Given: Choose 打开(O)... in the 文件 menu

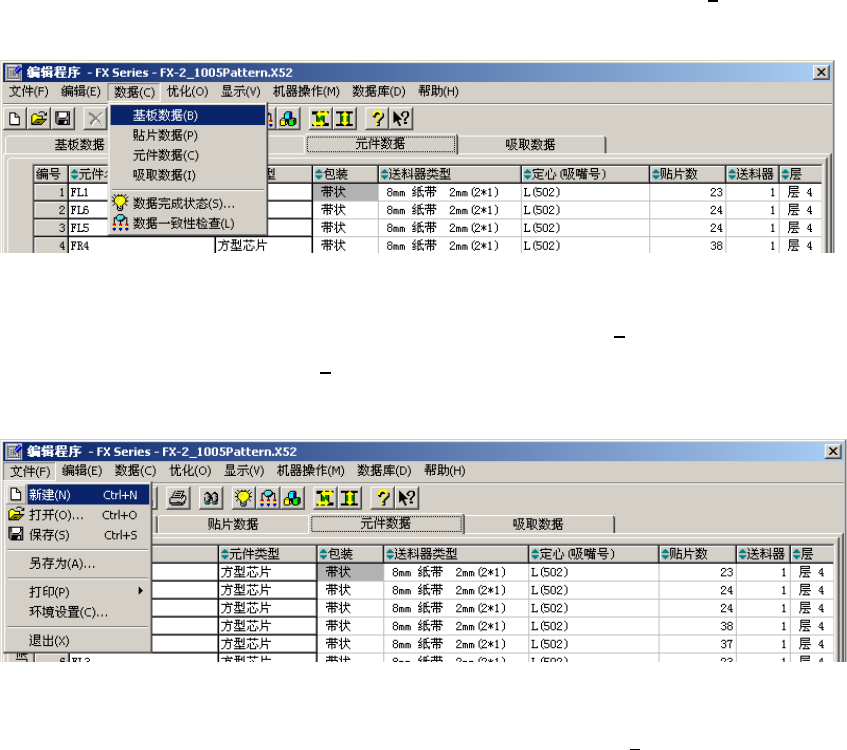Looking at the screenshot, I should click(78, 515).
